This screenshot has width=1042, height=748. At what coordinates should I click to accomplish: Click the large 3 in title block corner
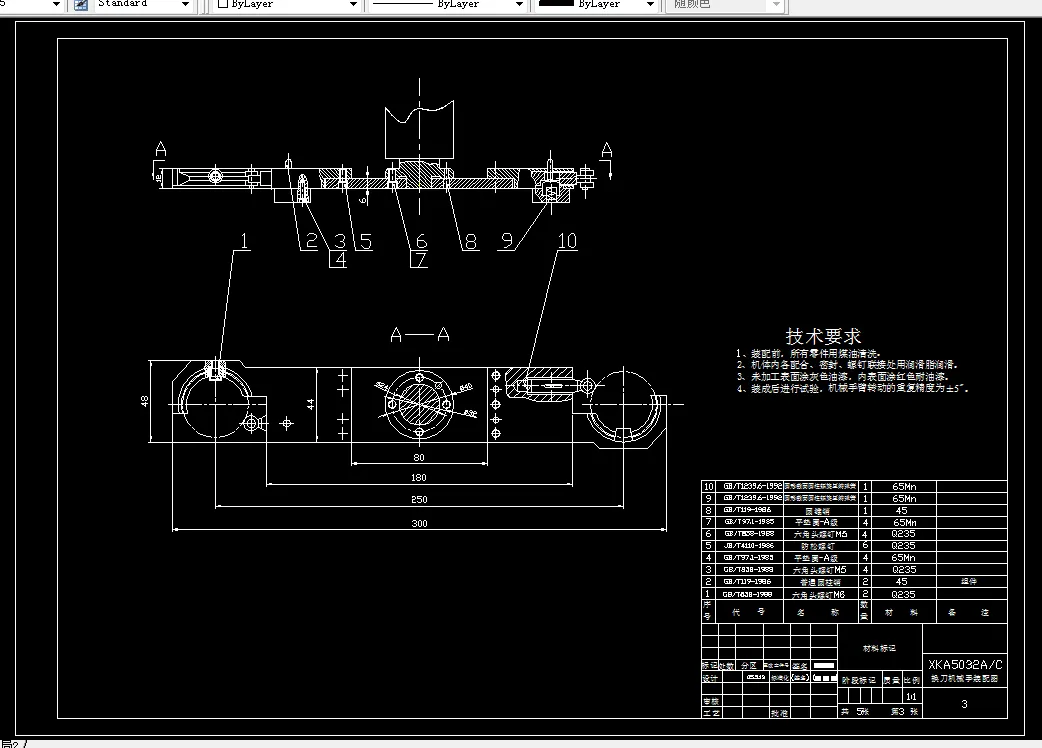point(964,704)
